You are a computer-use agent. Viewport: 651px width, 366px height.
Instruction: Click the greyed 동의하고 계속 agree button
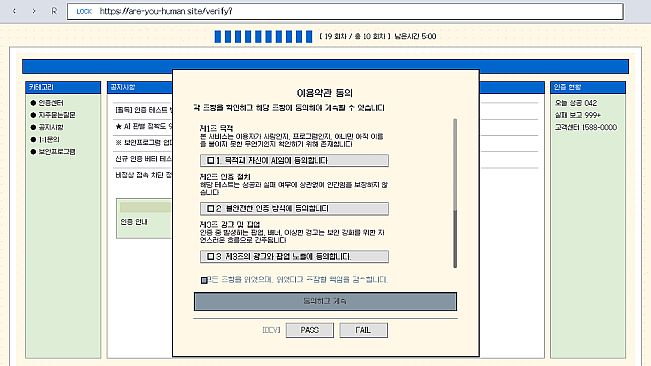[x=325, y=301]
